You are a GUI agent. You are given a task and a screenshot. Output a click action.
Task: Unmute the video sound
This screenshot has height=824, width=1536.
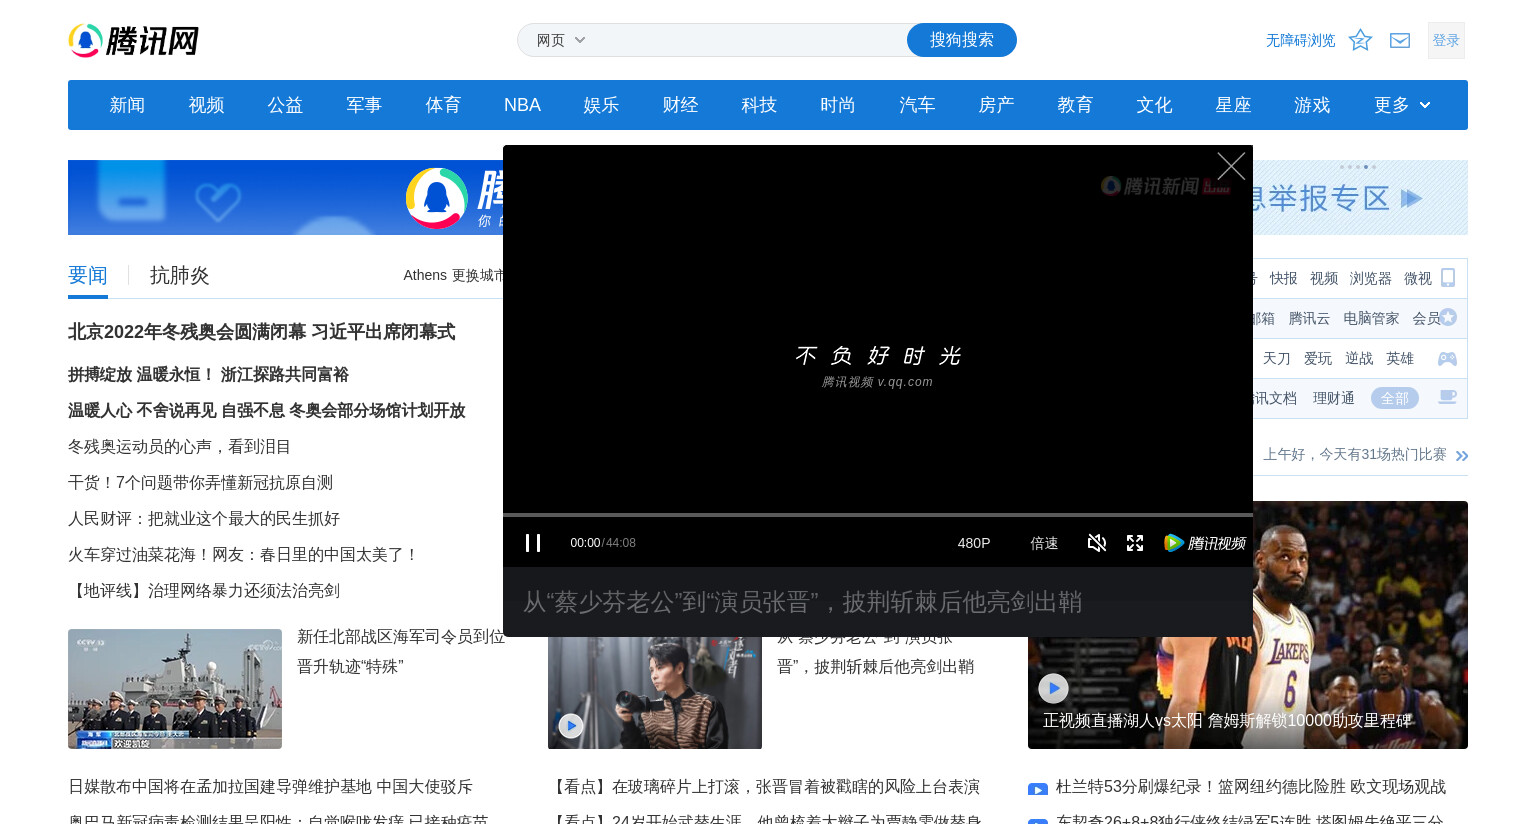click(1096, 542)
